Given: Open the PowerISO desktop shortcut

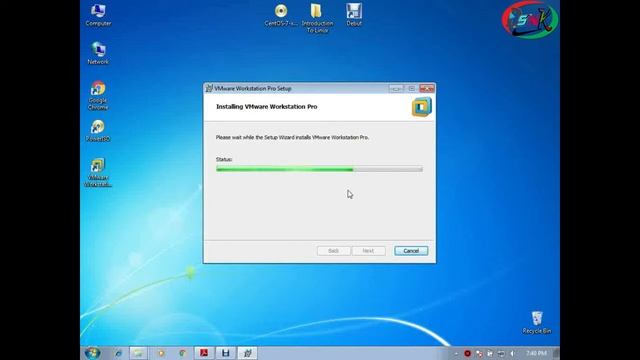Looking at the screenshot, I should 98,131.
